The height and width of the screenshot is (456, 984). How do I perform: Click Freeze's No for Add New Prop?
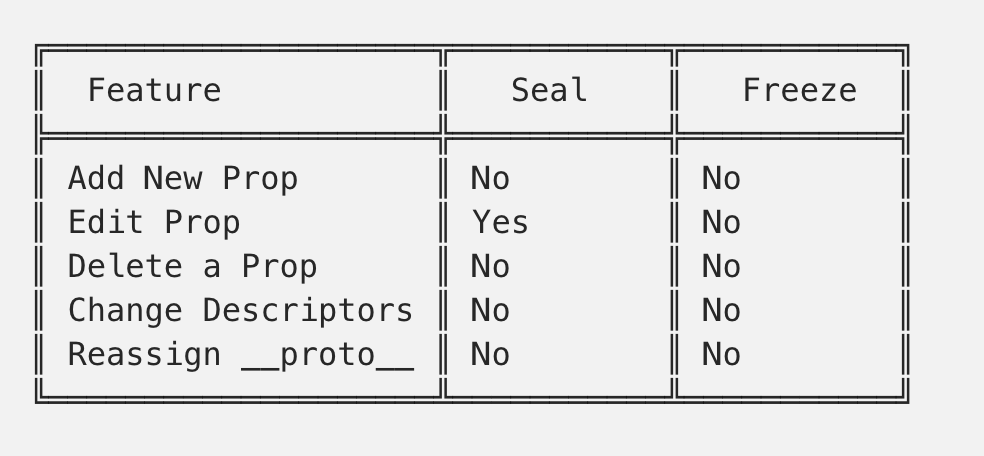[x=721, y=179]
